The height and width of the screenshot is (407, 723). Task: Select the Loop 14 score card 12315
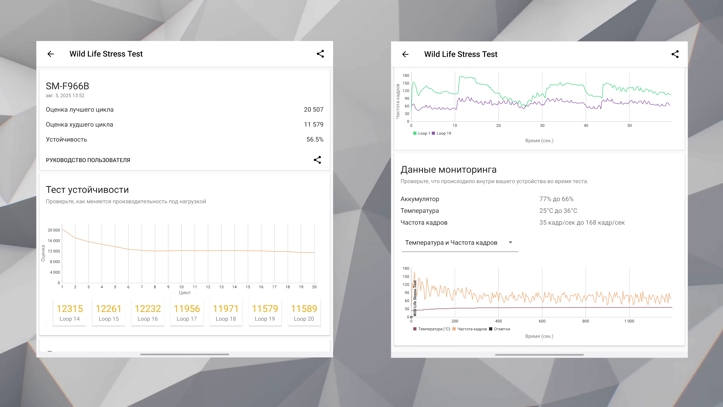point(70,312)
